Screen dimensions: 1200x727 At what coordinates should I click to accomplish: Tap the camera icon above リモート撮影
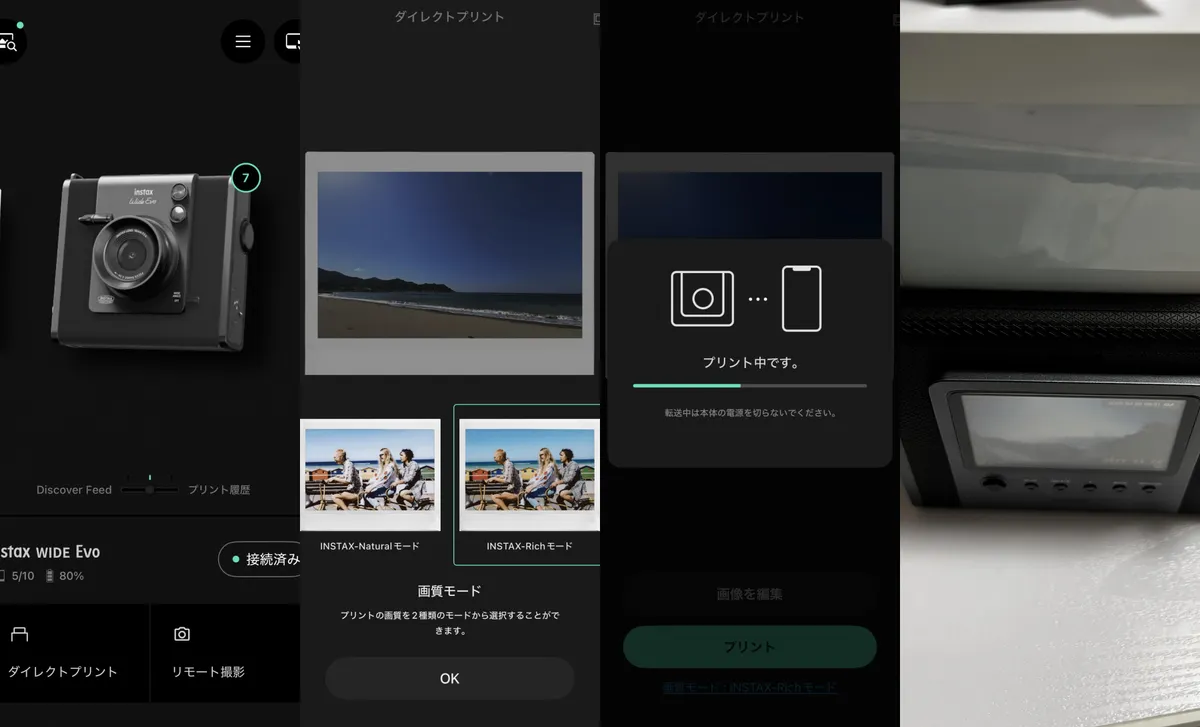pos(182,634)
